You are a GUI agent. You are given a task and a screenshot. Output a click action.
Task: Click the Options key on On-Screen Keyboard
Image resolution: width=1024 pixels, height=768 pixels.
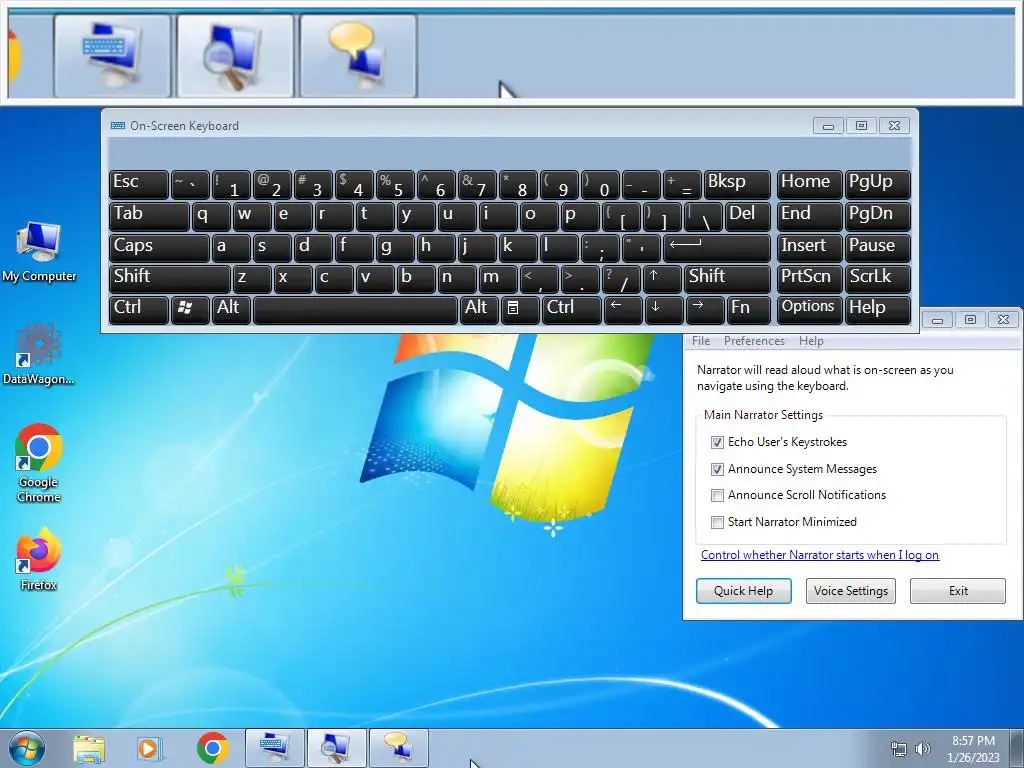coord(809,310)
